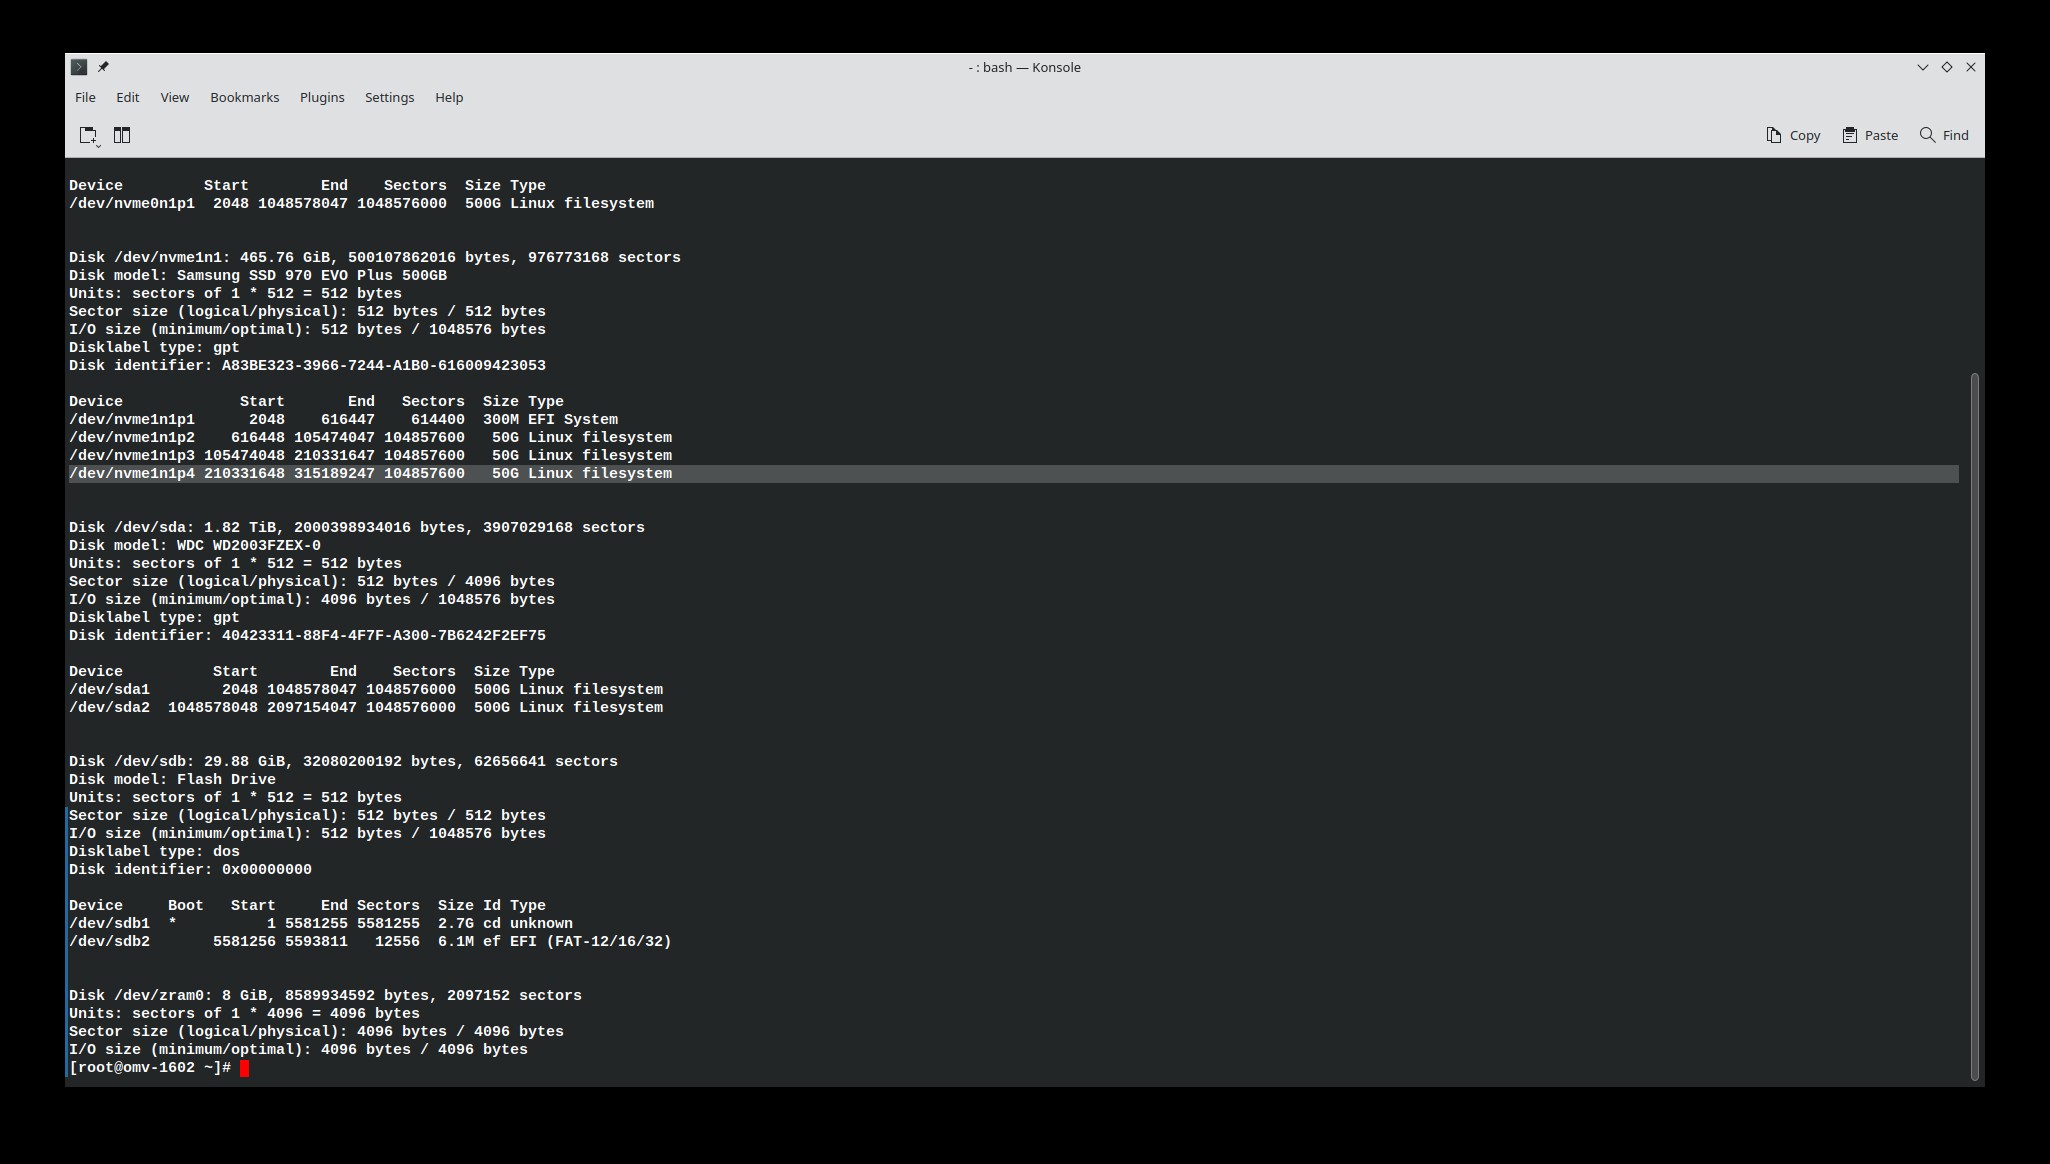The height and width of the screenshot is (1164, 2050).
Task: Open the Find search tool
Action: coord(1944,135)
